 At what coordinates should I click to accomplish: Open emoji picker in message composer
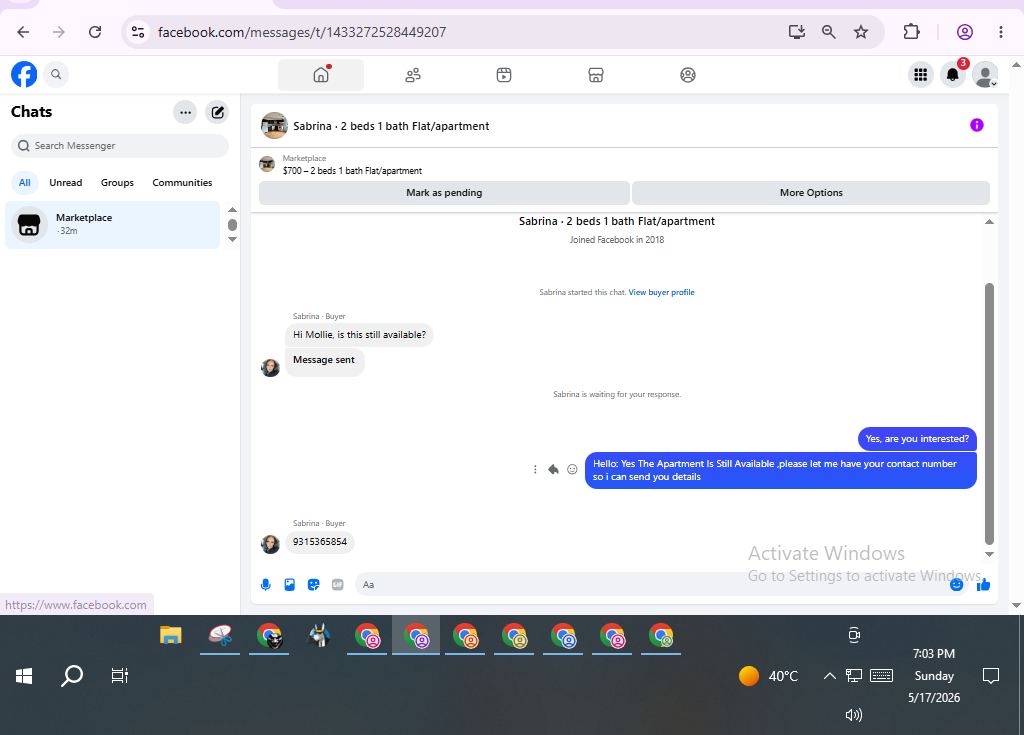coord(957,585)
